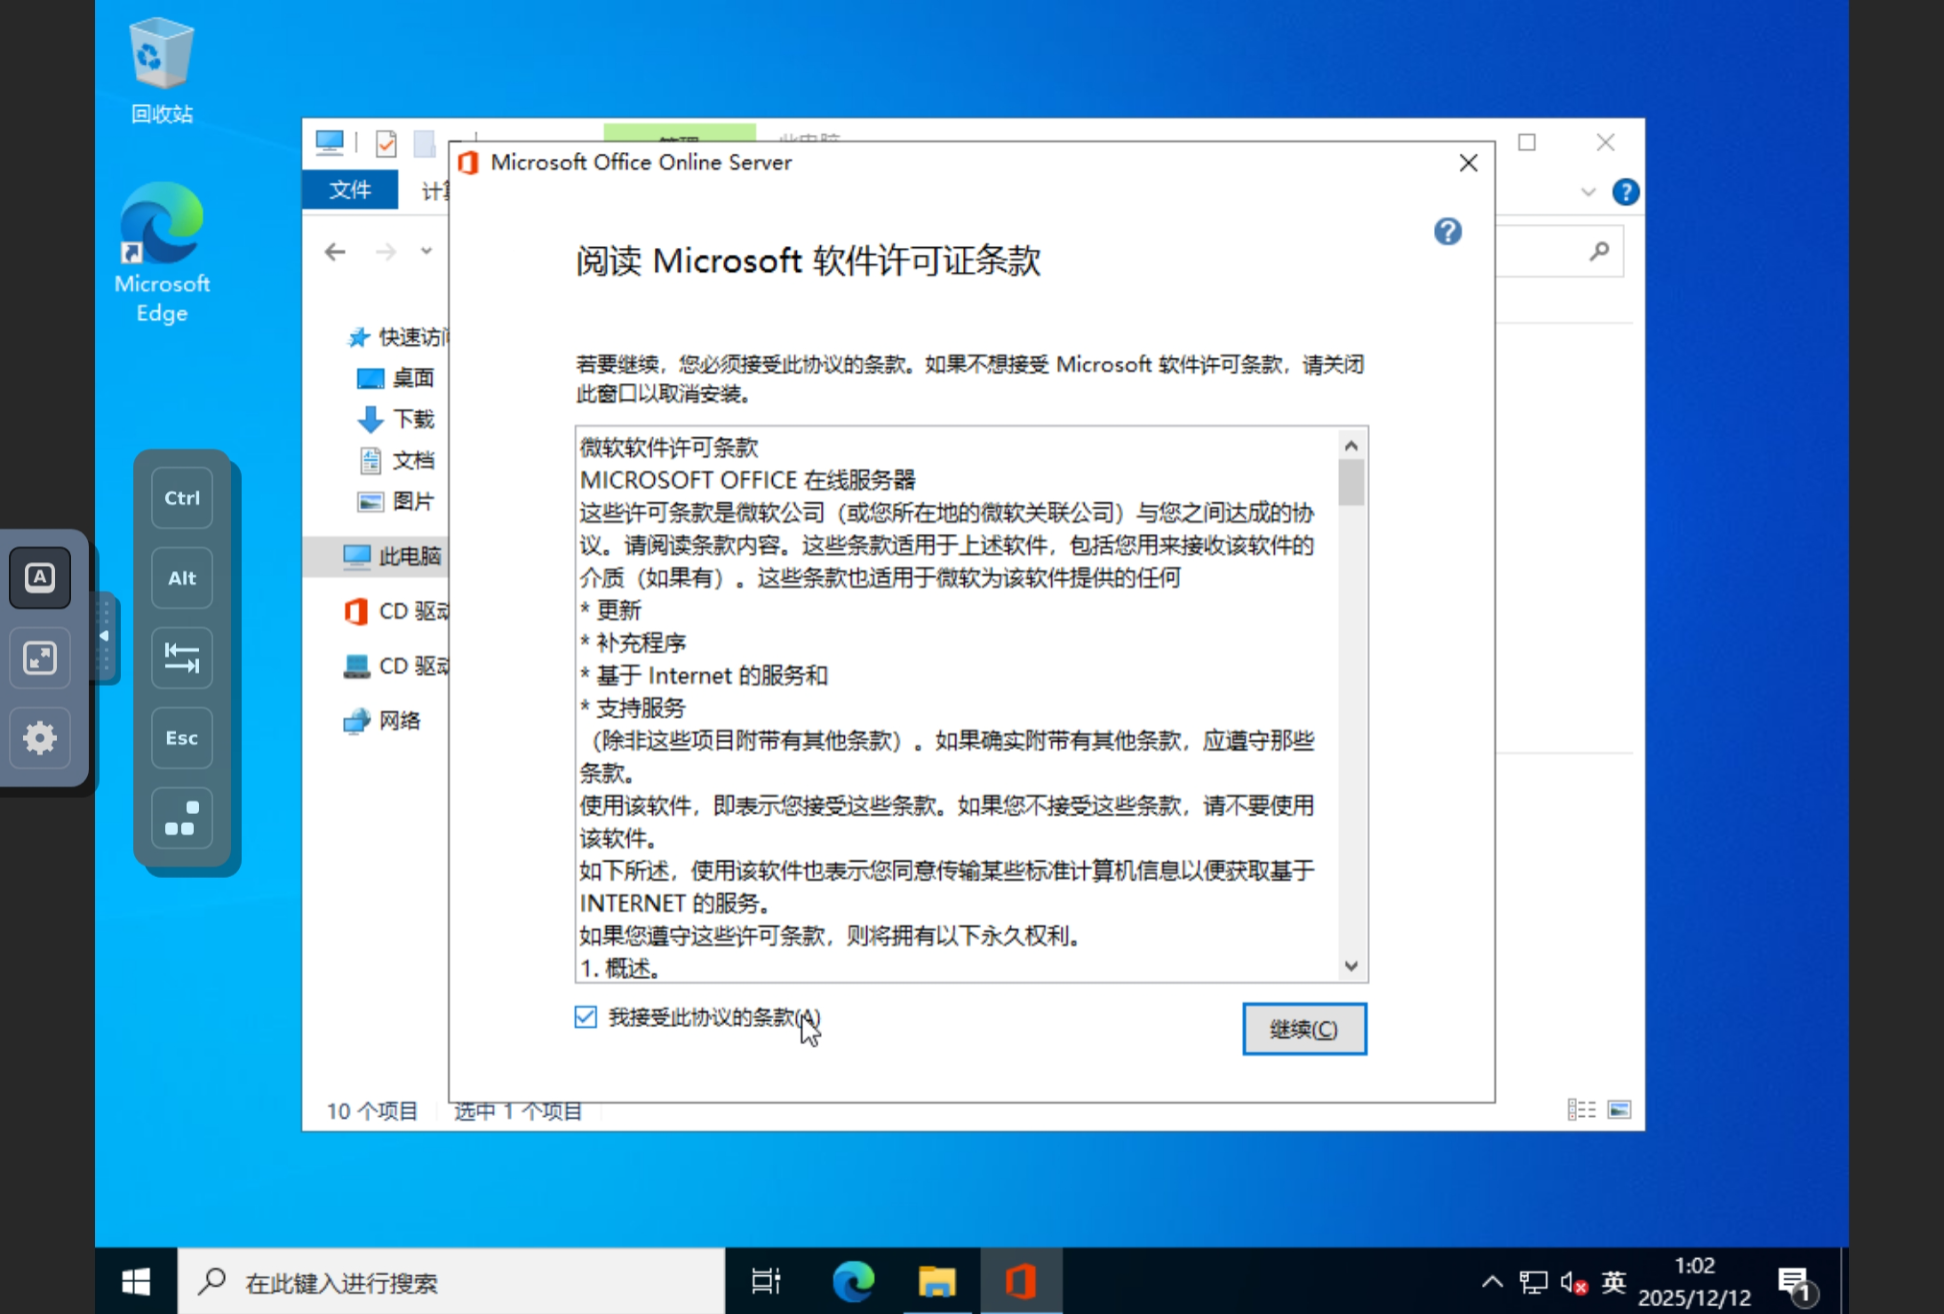The height and width of the screenshot is (1314, 1944).
Task: Switch to large icons view in Explorer
Action: tap(1619, 1110)
